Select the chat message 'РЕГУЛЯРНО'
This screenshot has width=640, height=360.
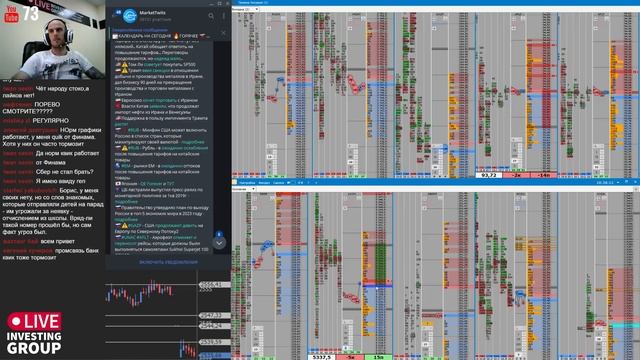[50, 121]
